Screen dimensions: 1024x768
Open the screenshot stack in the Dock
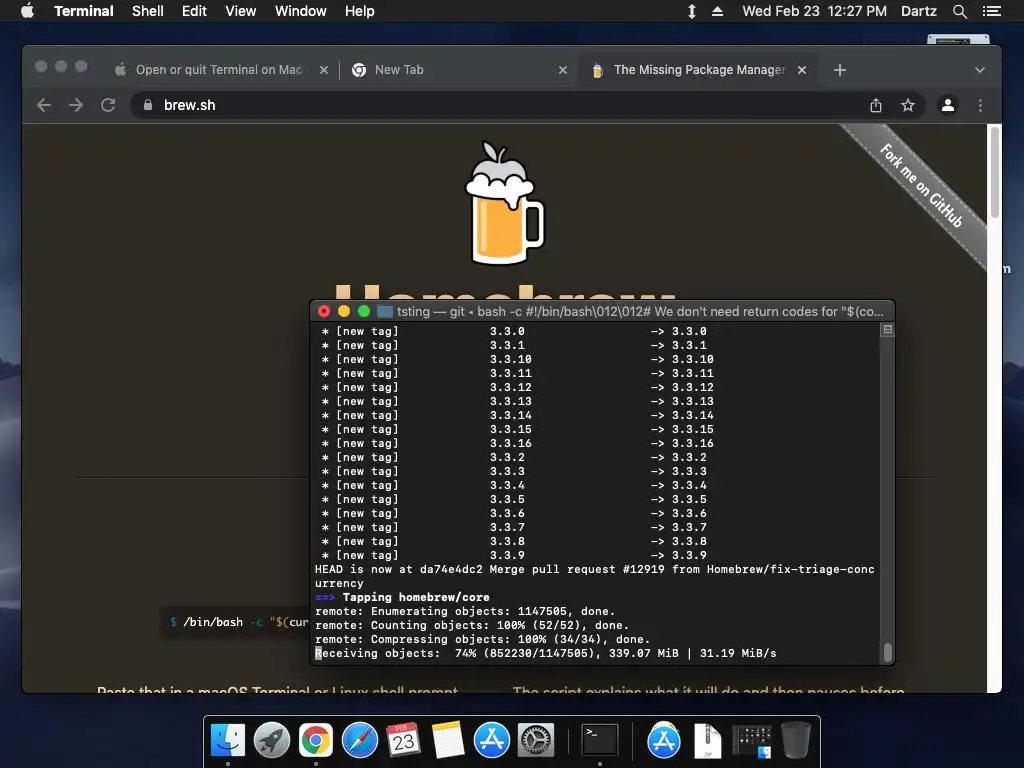[x=752, y=741]
